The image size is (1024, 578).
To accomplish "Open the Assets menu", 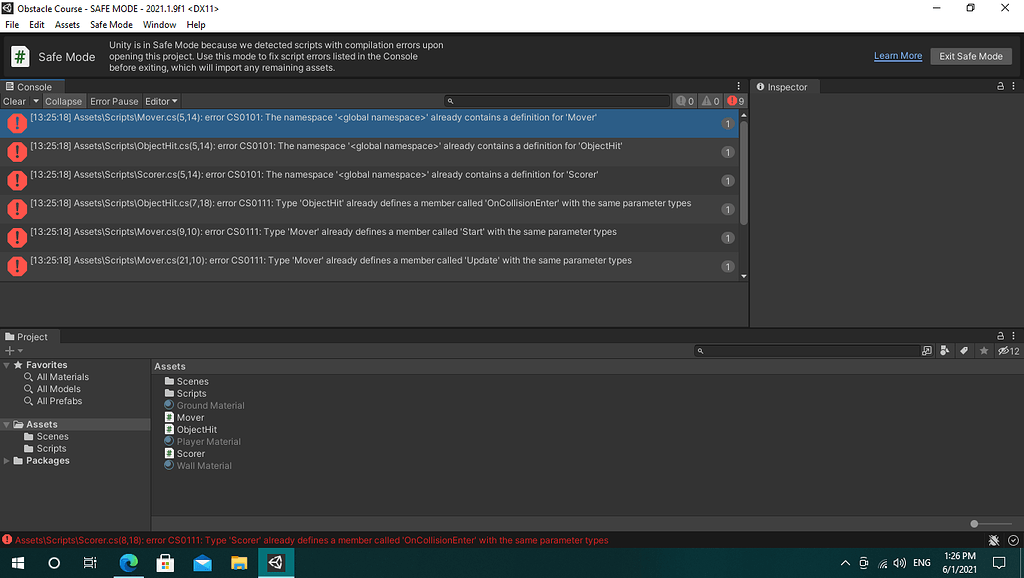I will pos(67,25).
